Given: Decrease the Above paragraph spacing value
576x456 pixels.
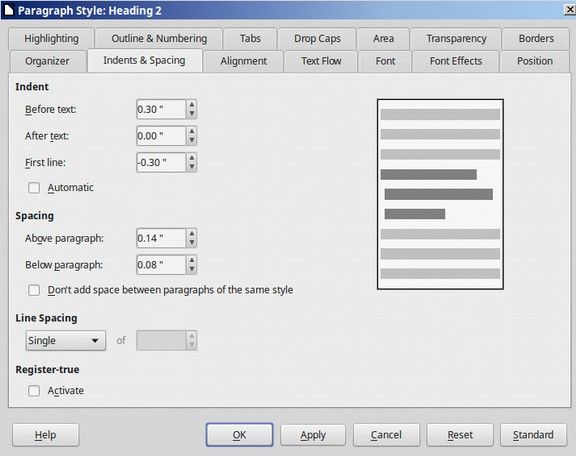Looking at the screenshot, I should pos(192,243).
